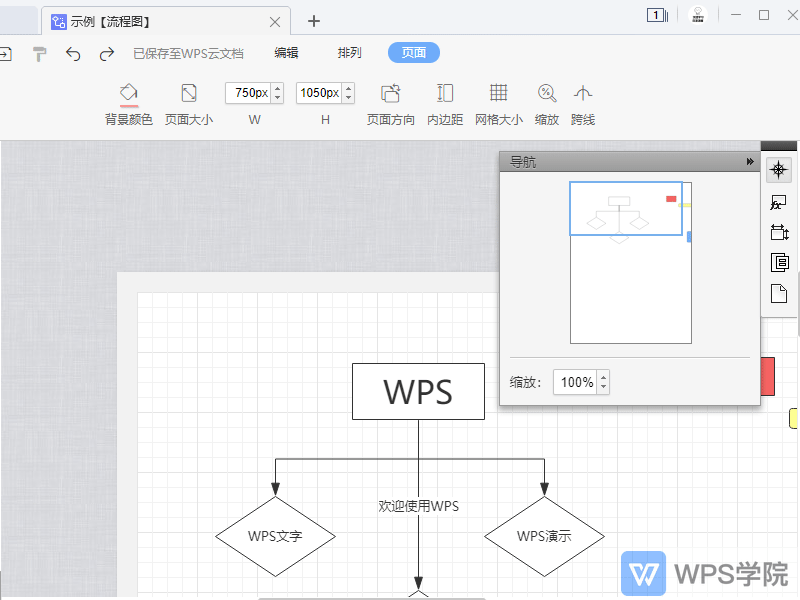Open the sidebar icon below the fx icon
Viewport: 800px width, 600px height.
(779, 232)
